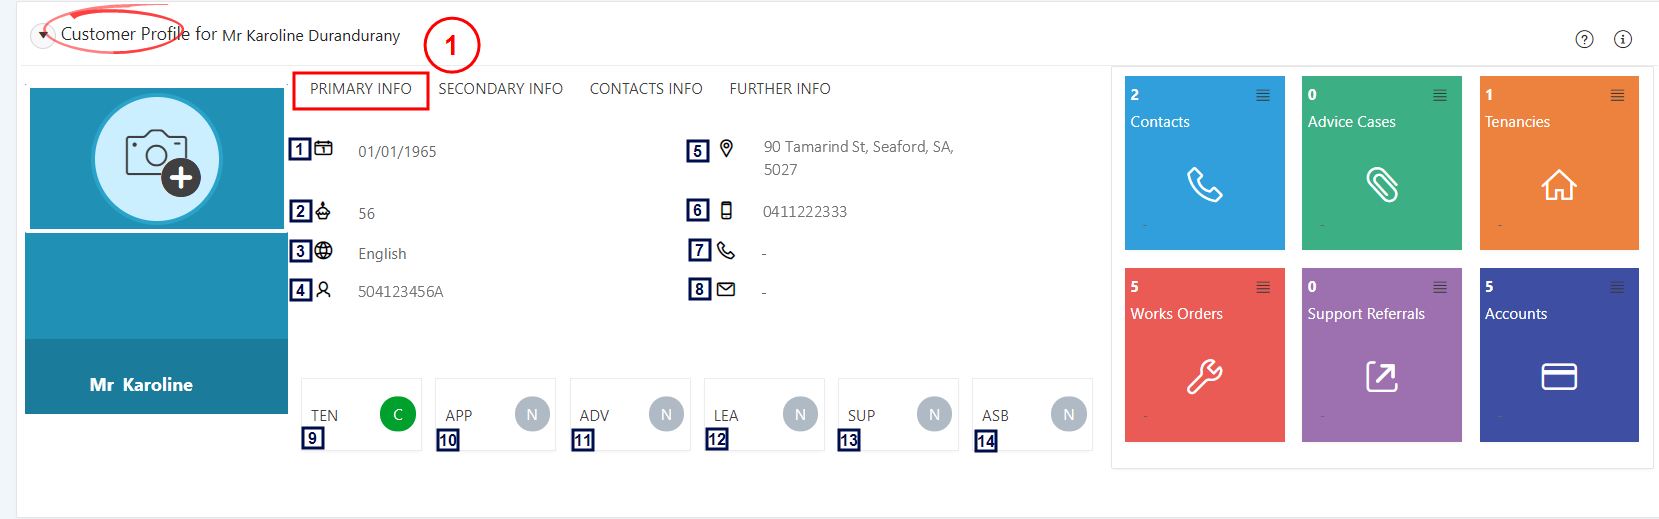Collapse the Customer Profile panel arrow
This screenshot has width=1659, height=519.
(43, 35)
